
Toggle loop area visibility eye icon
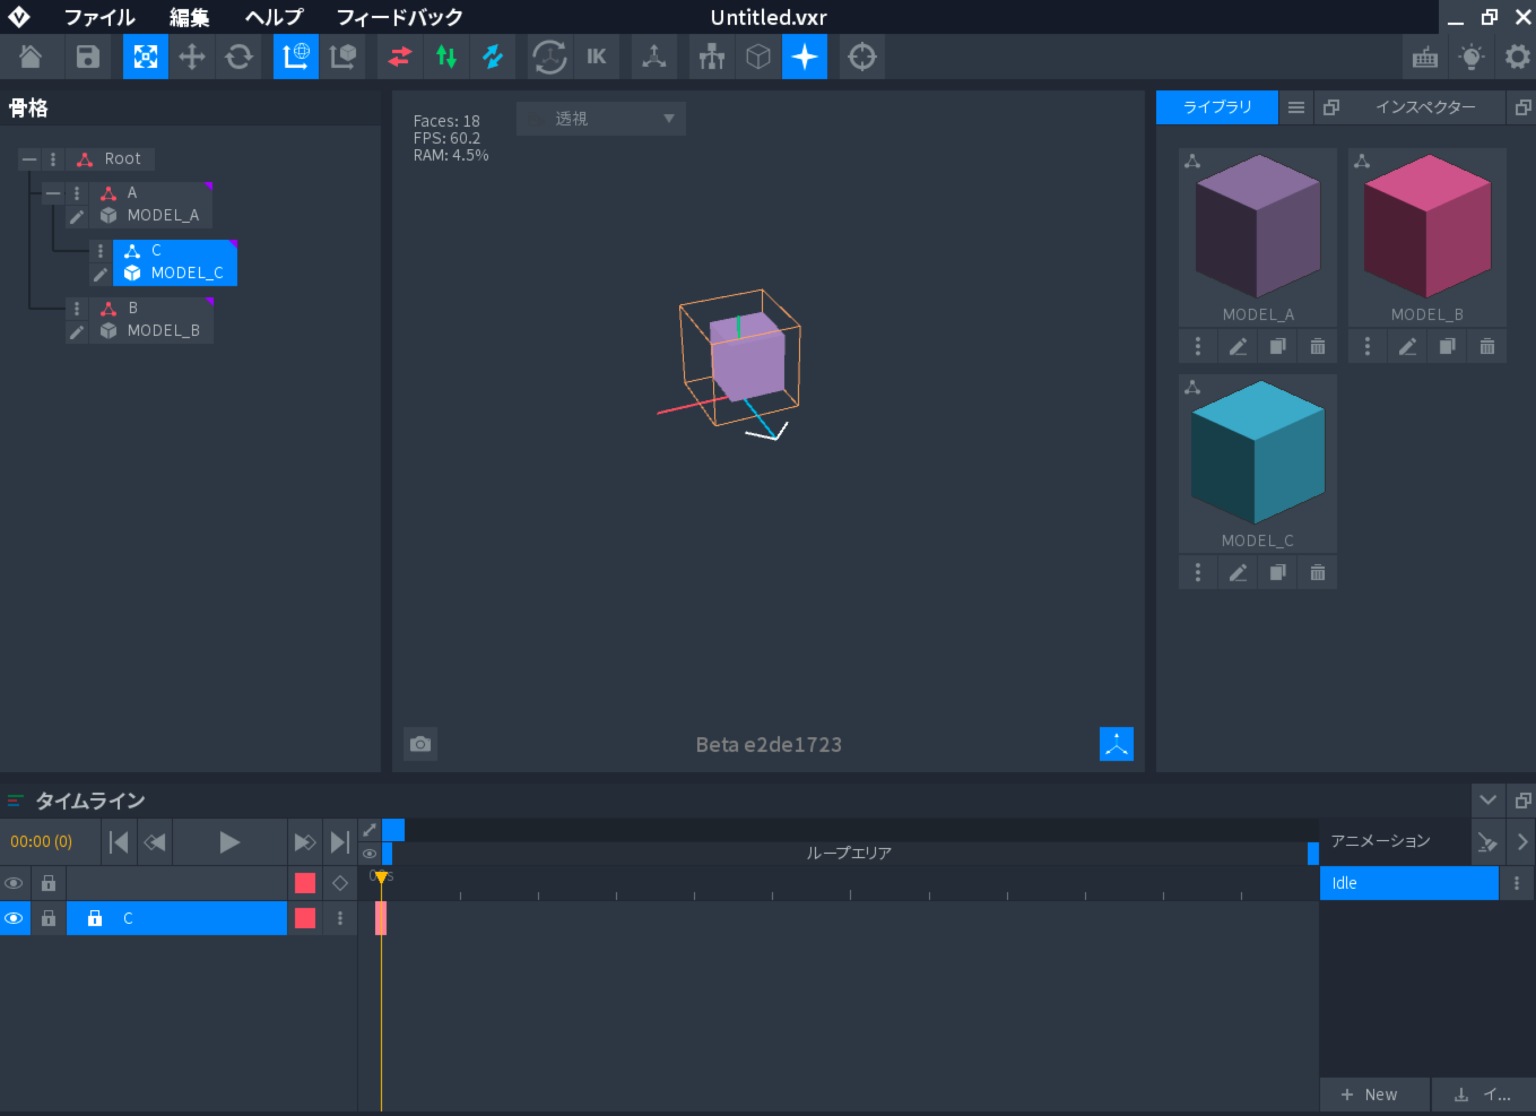(369, 853)
